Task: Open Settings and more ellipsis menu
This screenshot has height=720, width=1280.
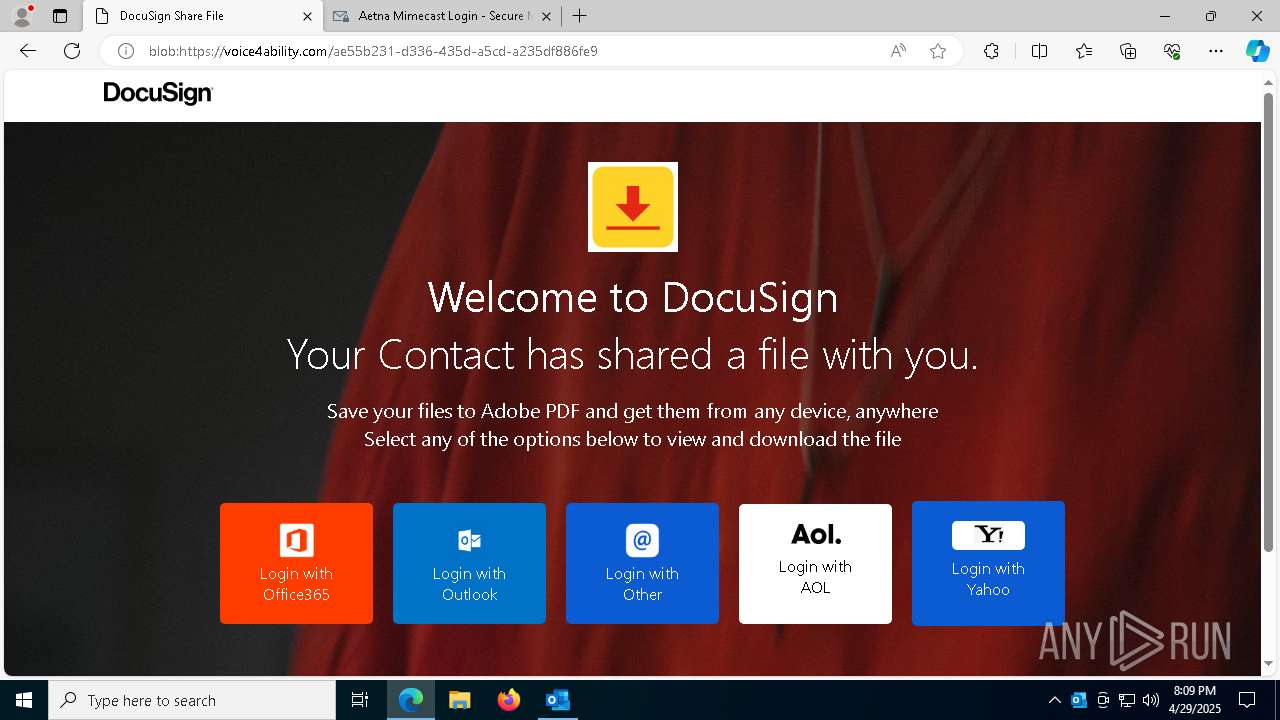Action: 1216,51
